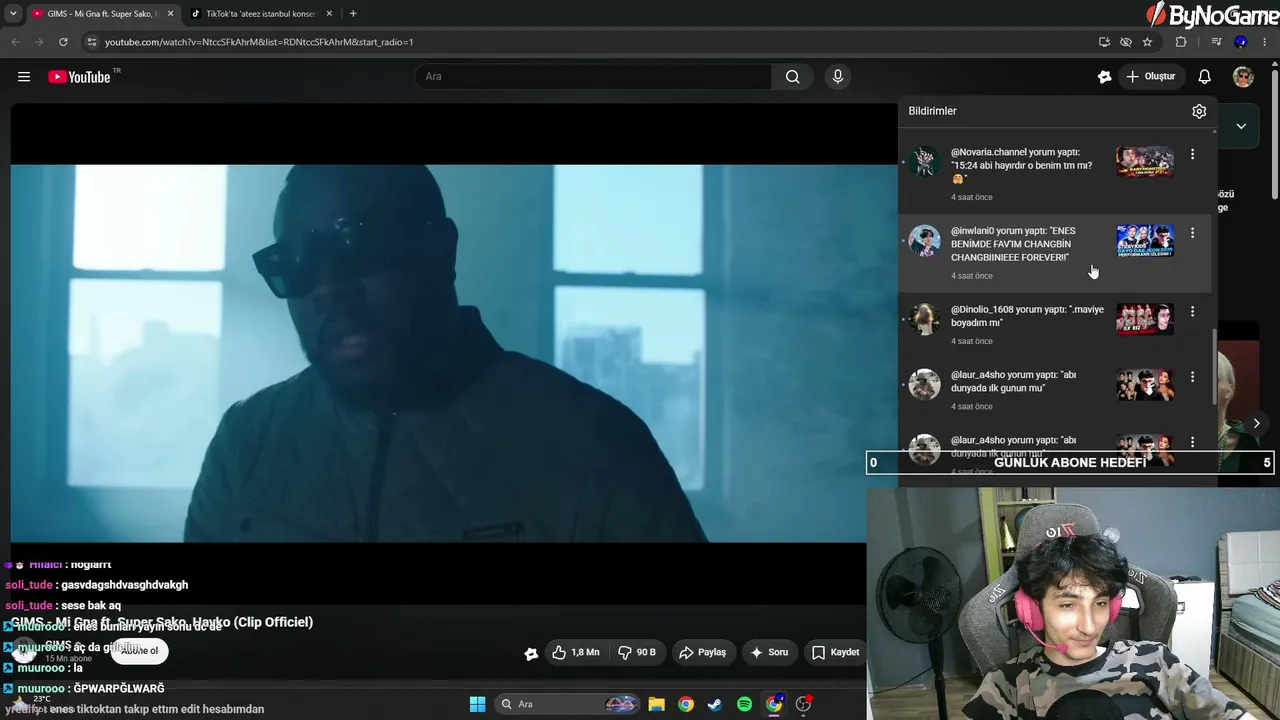
Task: Click the notifications panel scrollbar
Action: [x=1215, y=367]
